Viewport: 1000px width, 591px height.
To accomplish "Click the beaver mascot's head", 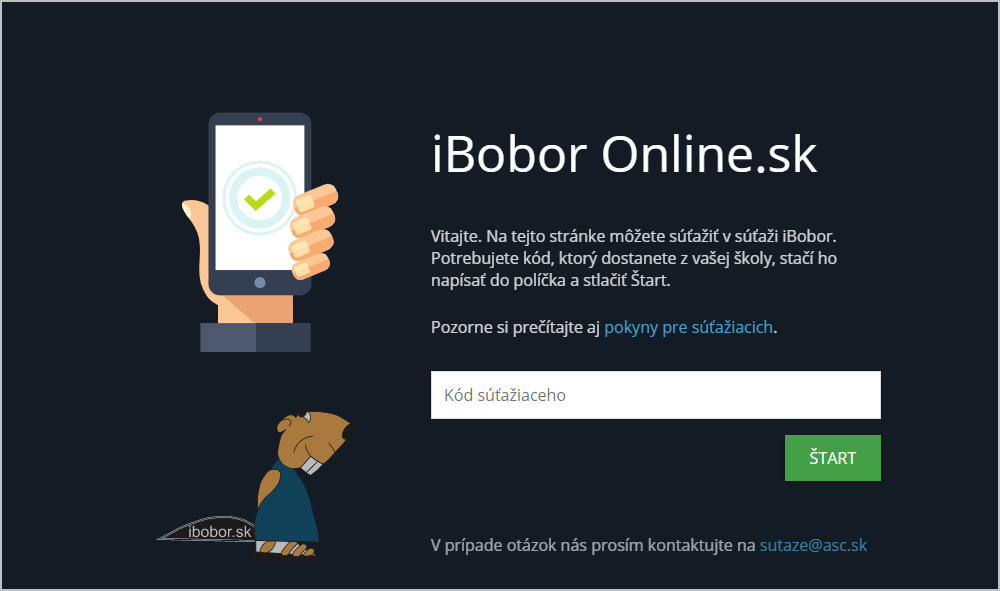I will coord(314,440).
